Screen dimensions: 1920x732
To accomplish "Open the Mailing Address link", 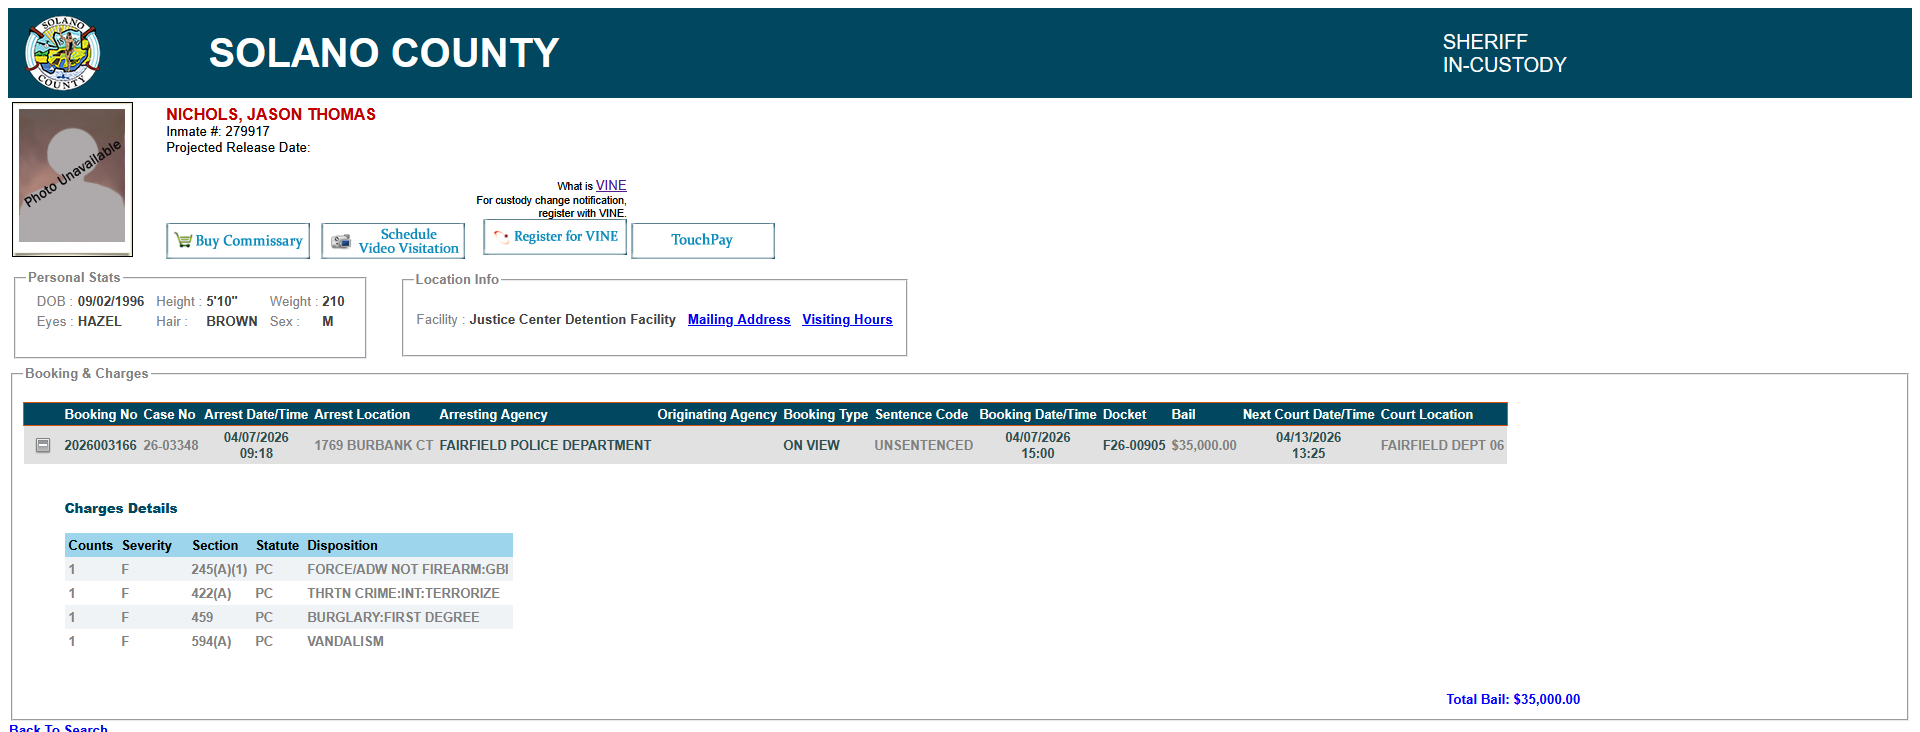I will [x=739, y=320].
